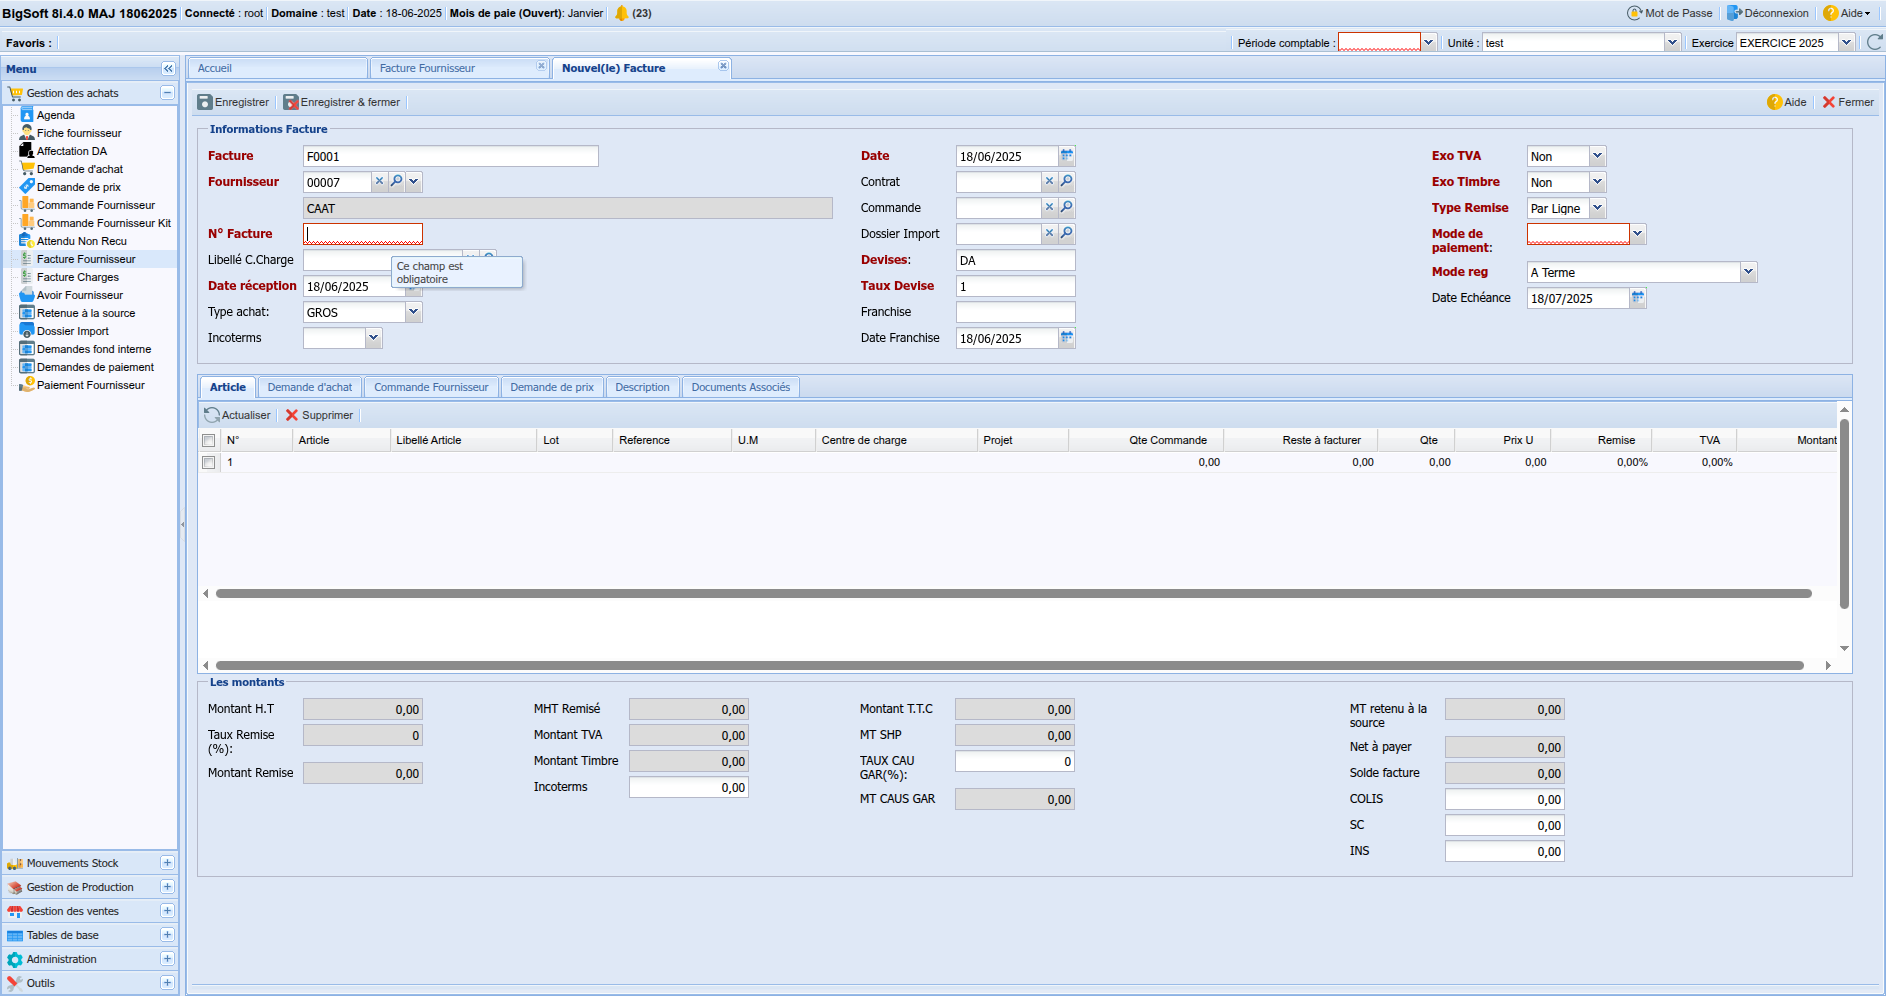
Task: Click the article grid vertical scrollbar
Action: tap(1844, 513)
